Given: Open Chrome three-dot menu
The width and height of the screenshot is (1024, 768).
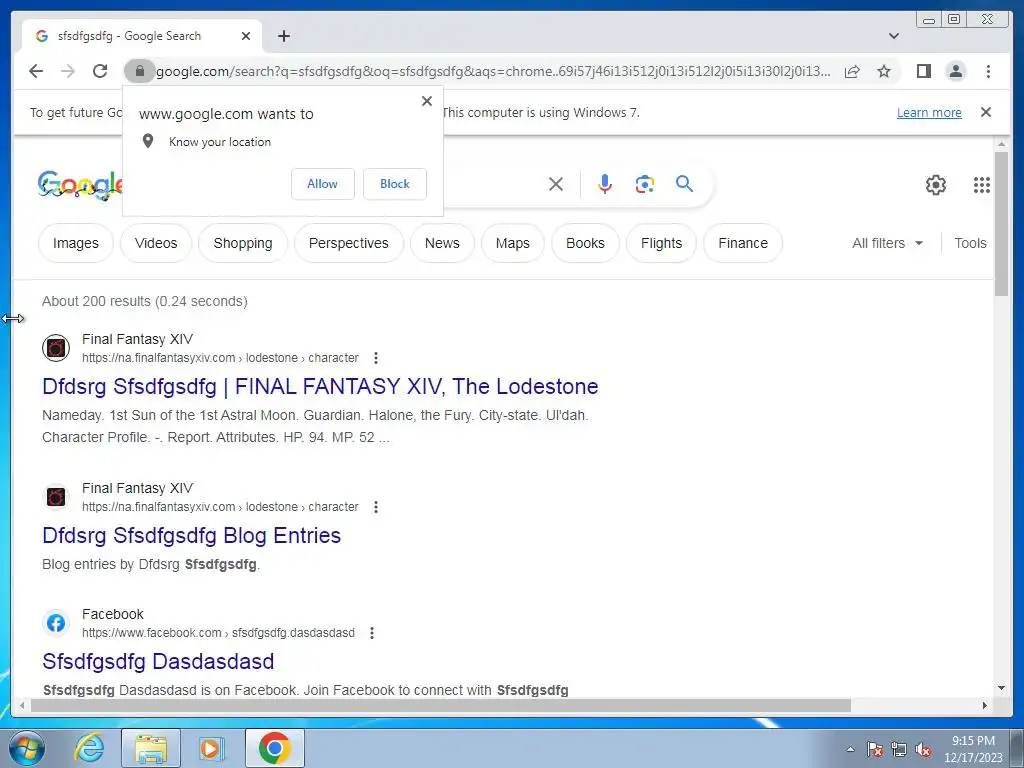Looking at the screenshot, I should [988, 71].
